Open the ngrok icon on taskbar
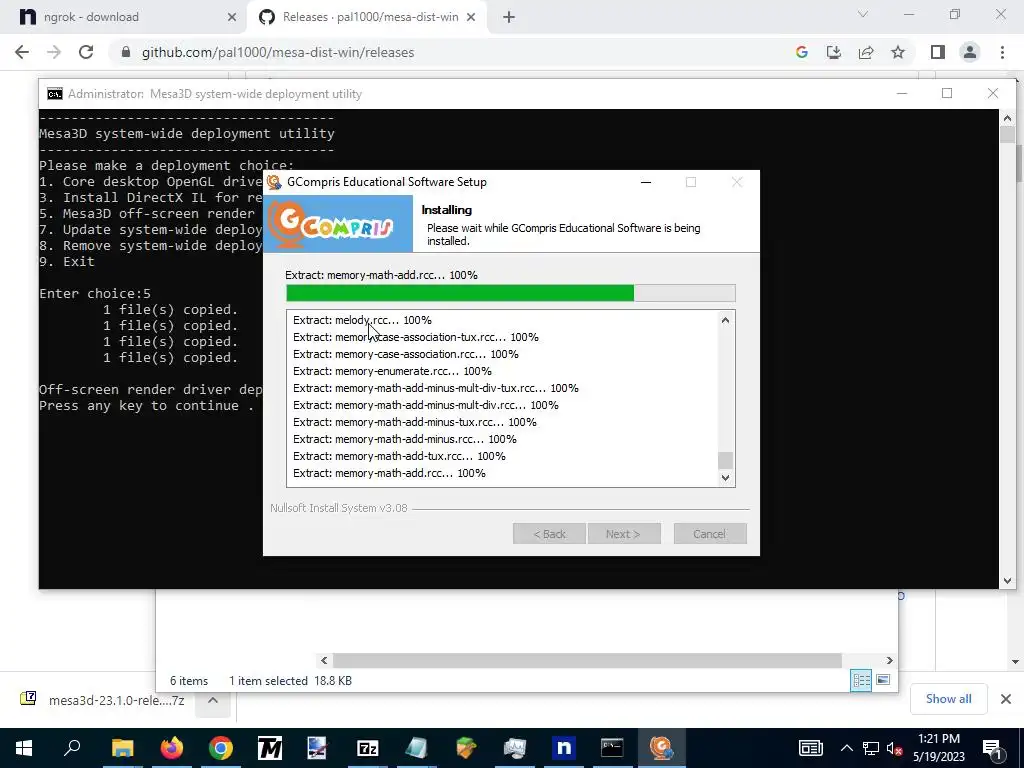The width and height of the screenshot is (1024, 768). [x=563, y=748]
